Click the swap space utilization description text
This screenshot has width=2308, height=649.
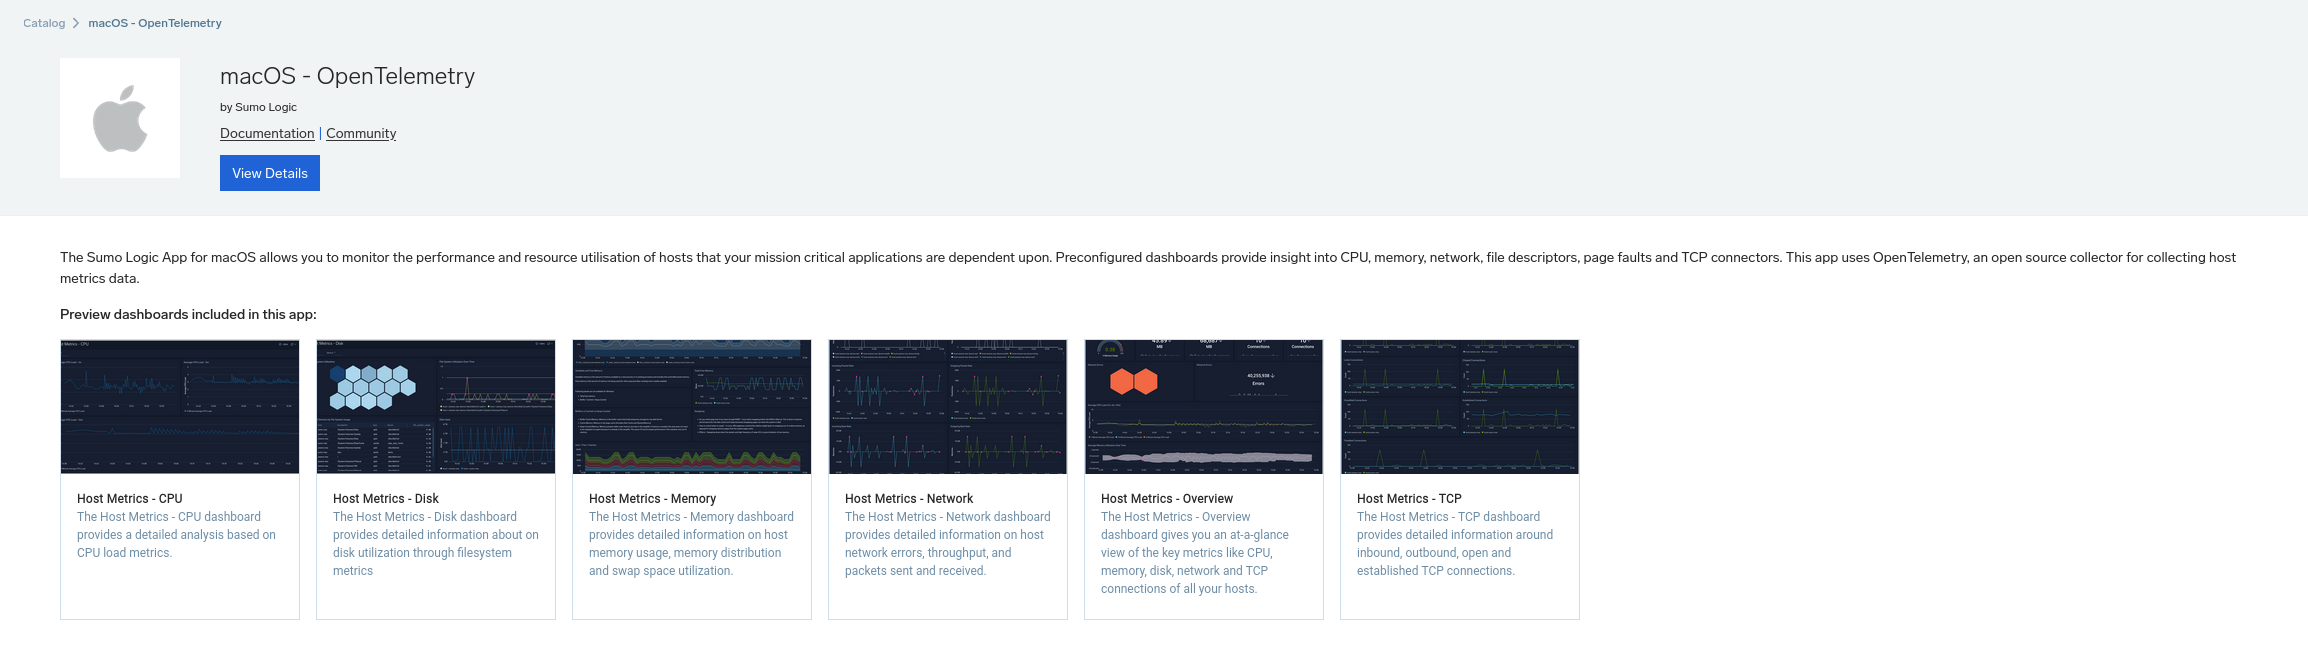[692, 544]
